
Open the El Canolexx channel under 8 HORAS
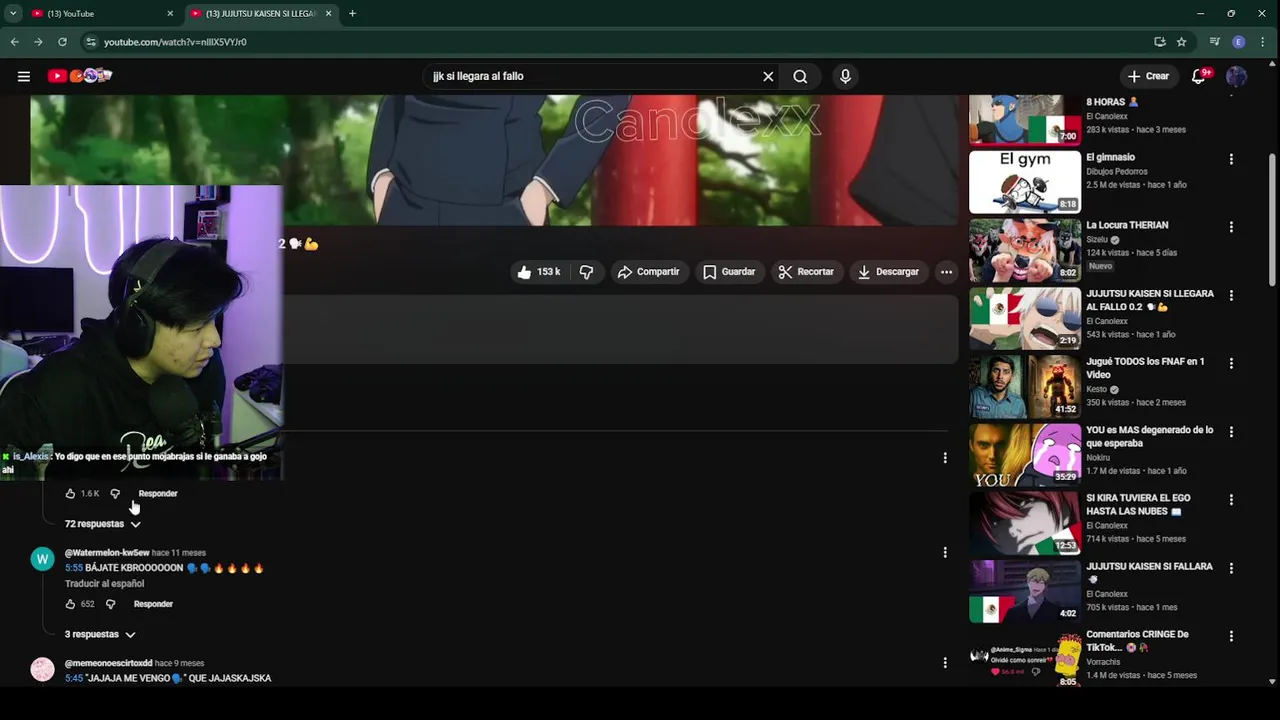pyautogui.click(x=1107, y=116)
